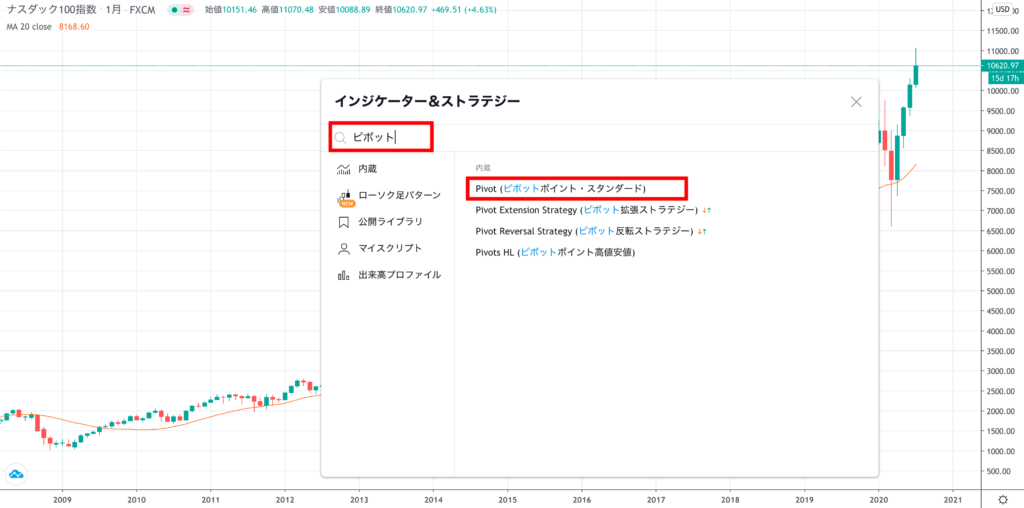Screen dimensions: 1024x508
Task: Click the candlestick pattern icon with NEW badge
Action: click(x=344, y=197)
